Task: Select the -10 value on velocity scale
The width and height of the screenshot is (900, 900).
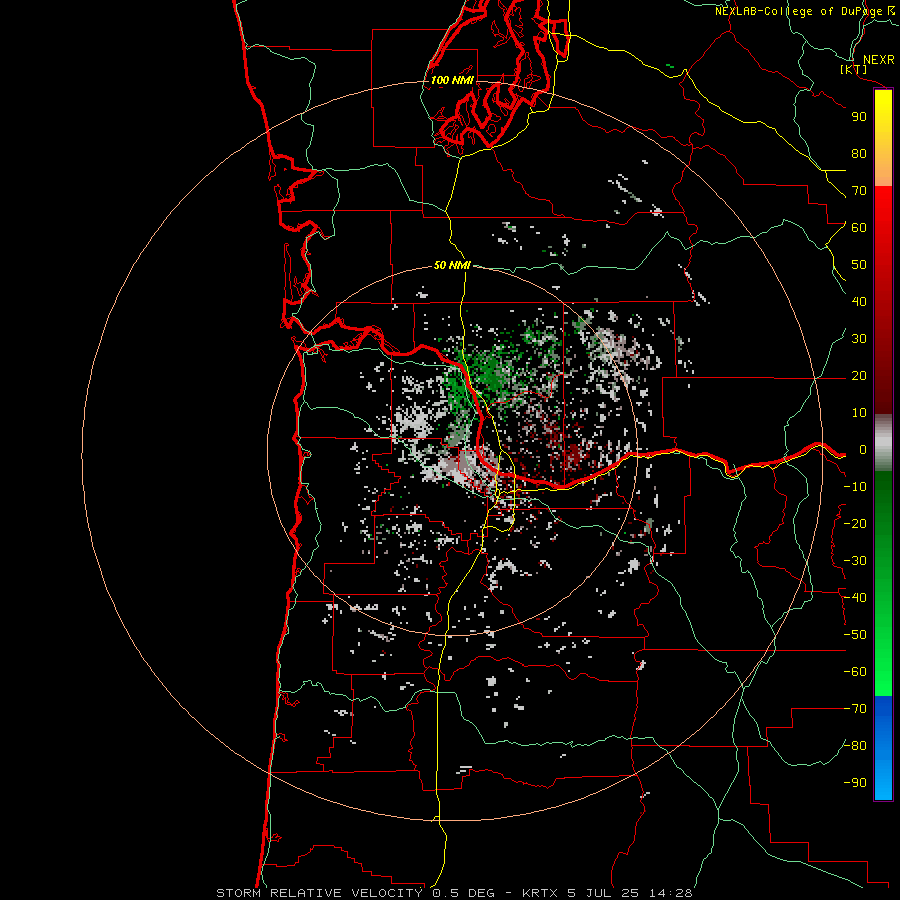Action: 855,487
